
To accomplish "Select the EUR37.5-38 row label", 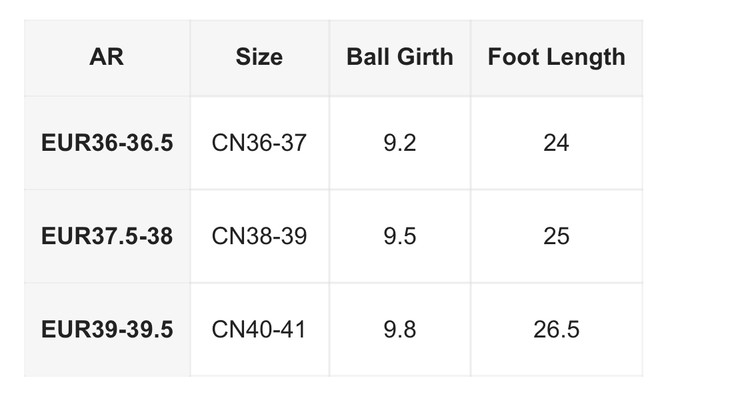I will coord(107,236).
